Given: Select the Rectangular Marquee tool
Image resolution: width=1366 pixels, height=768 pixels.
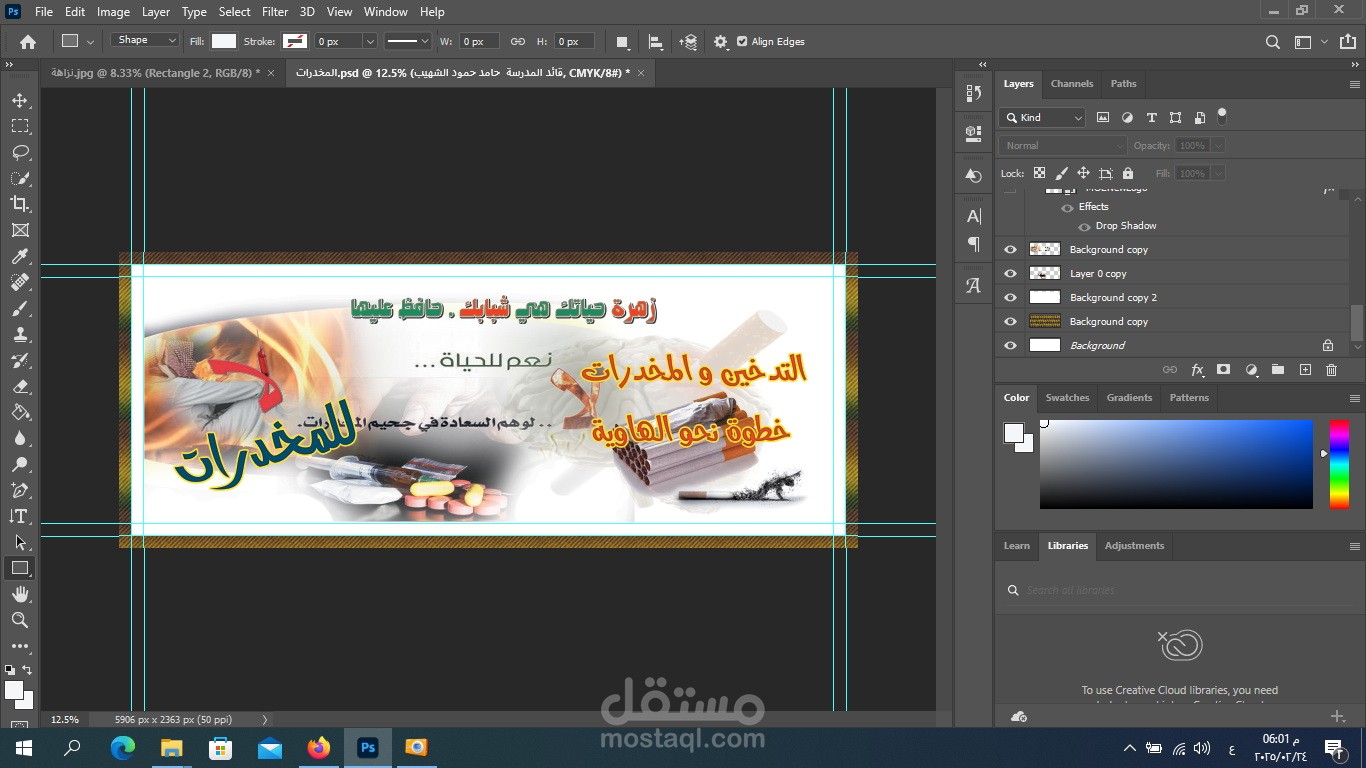Looking at the screenshot, I should click(20, 126).
